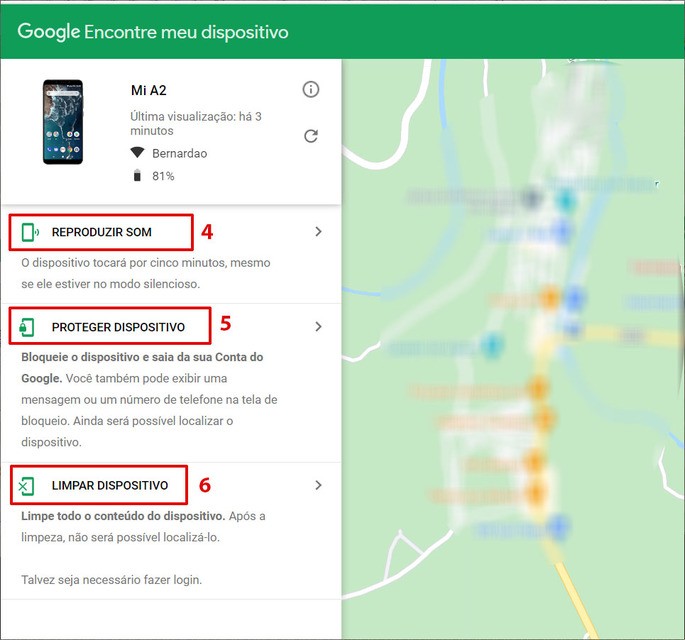This screenshot has width=685, height=640.
Task: Click the 'Bernardao' network name
Action: (179, 153)
